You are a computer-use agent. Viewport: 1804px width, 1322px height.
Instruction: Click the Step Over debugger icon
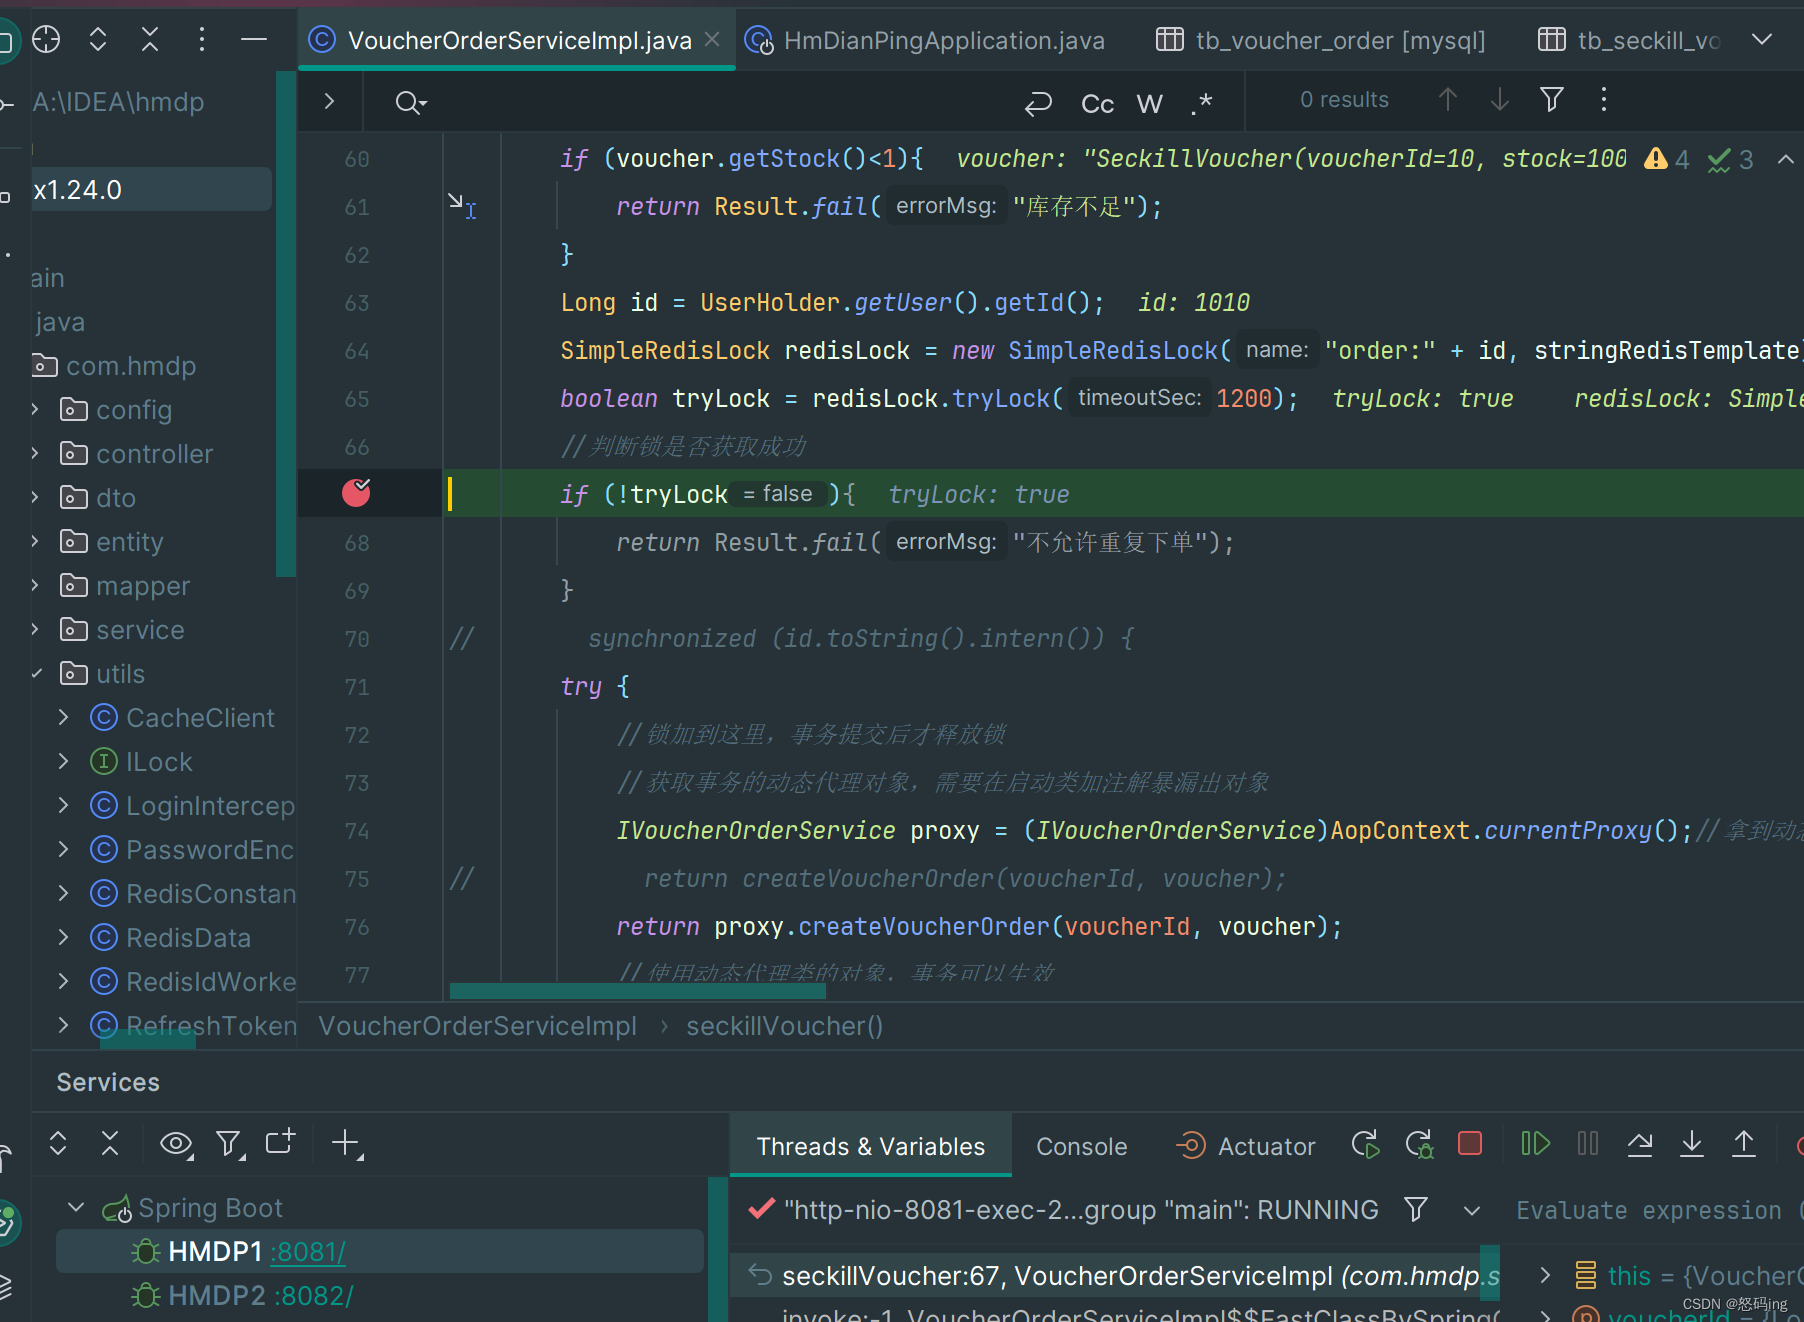point(1640,1144)
